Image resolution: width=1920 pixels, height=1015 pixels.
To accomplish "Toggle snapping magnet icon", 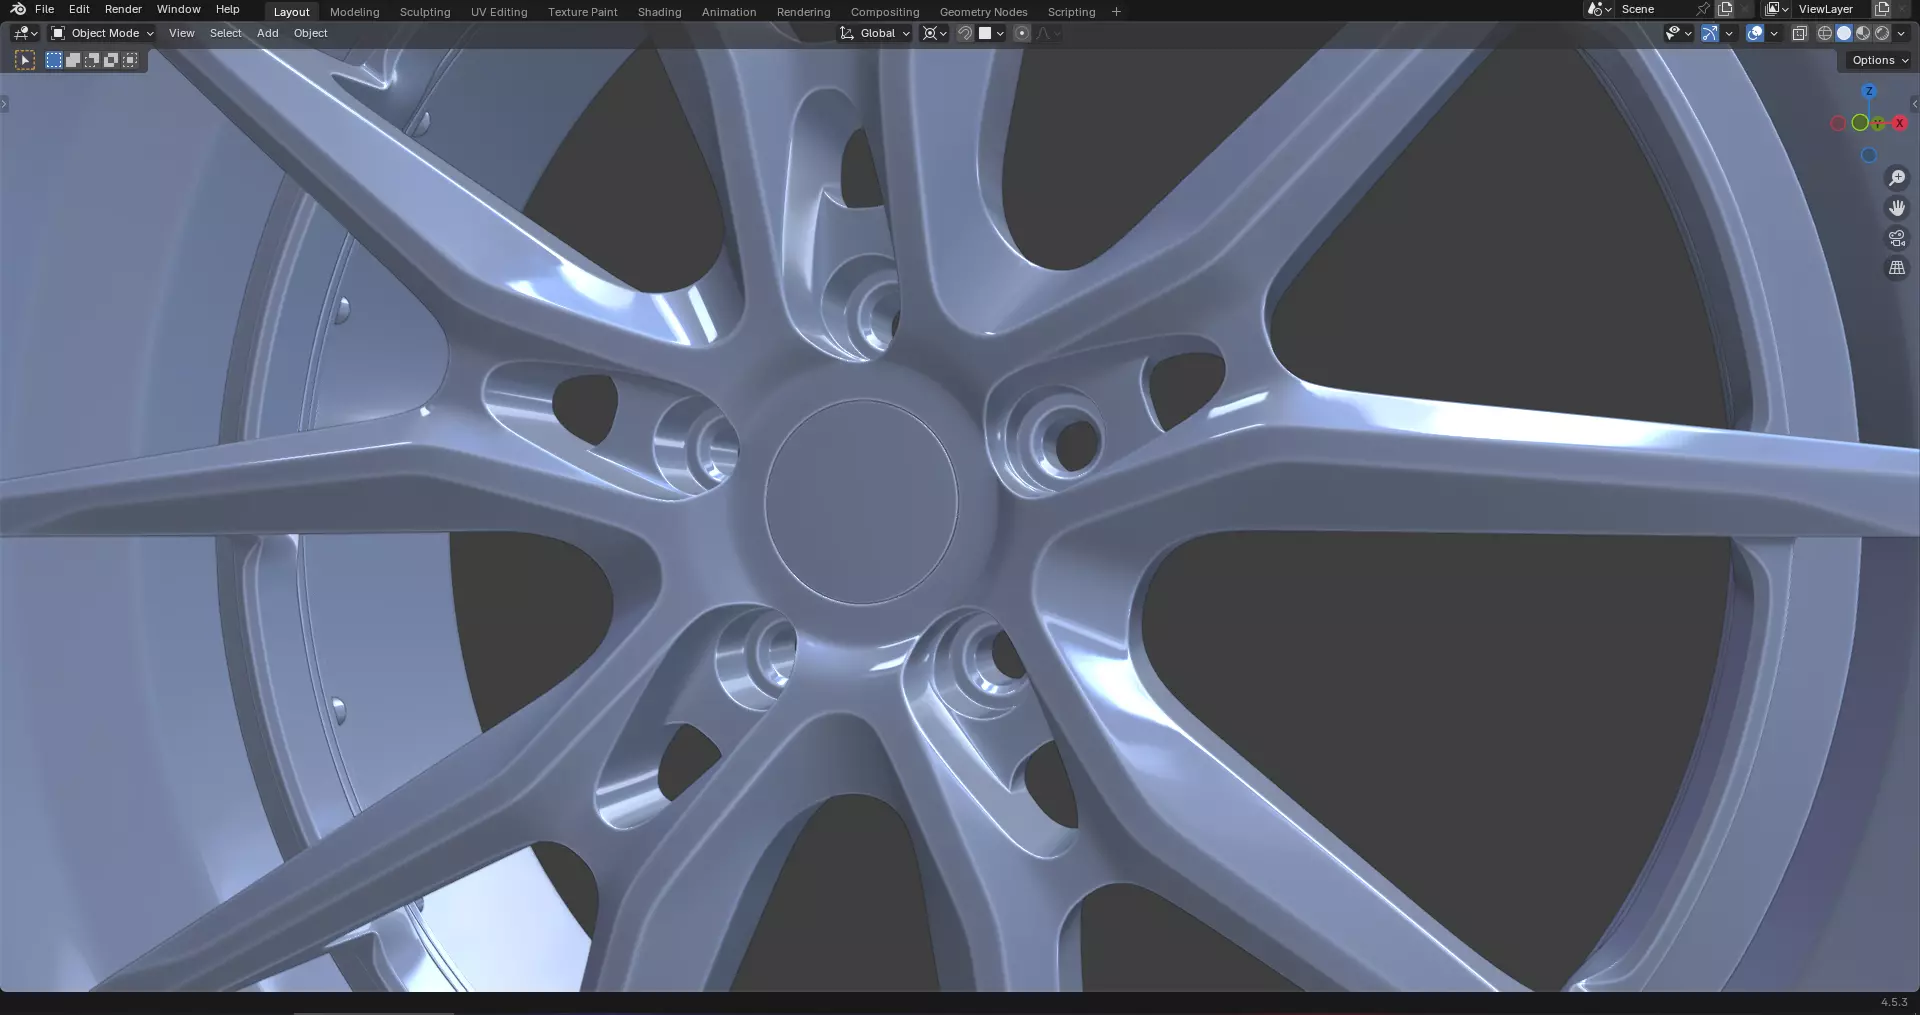I will coord(965,33).
